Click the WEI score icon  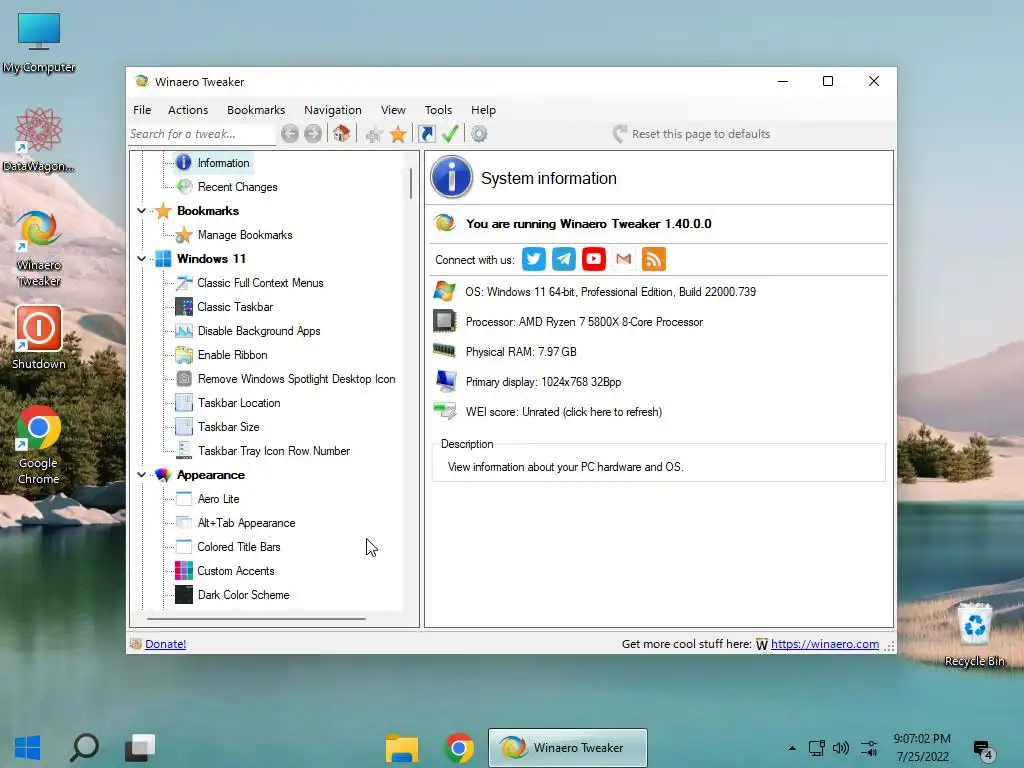point(445,411)
